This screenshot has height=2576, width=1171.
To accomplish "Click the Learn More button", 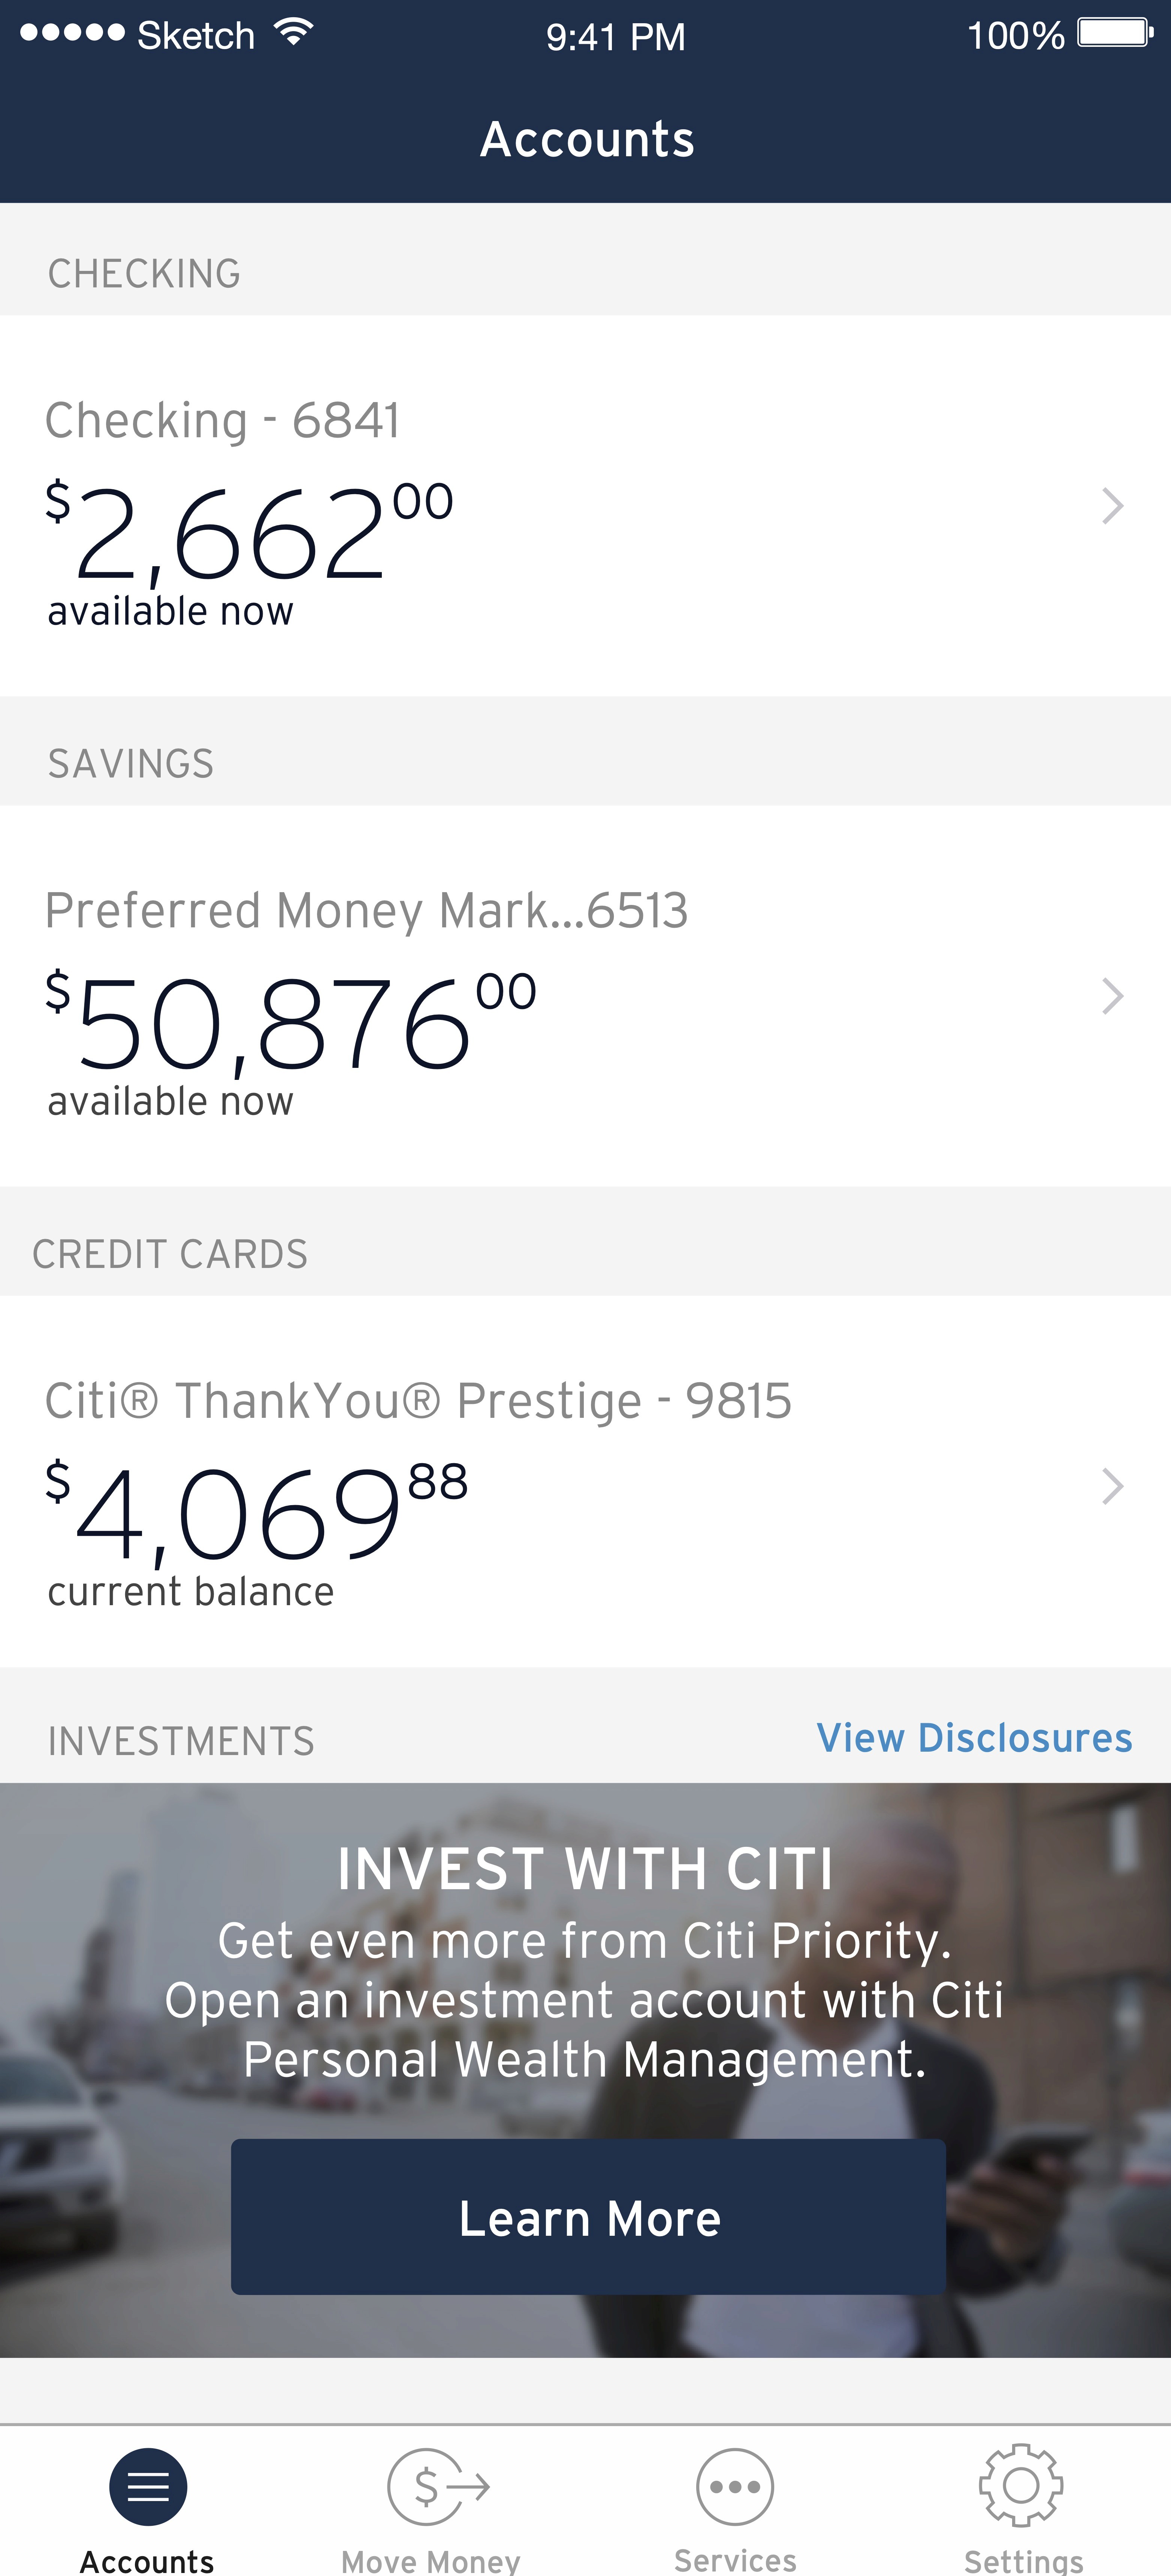I will point(588,2217).
